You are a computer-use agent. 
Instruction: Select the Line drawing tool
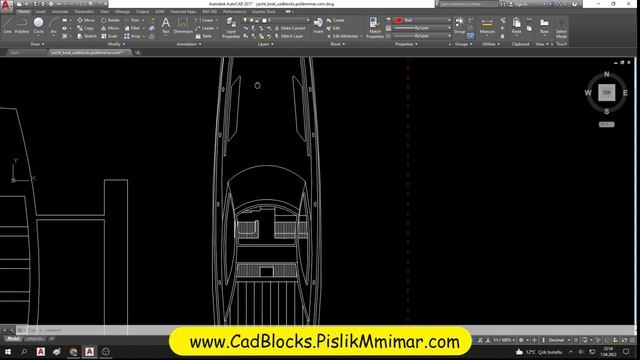pos(7,25)
